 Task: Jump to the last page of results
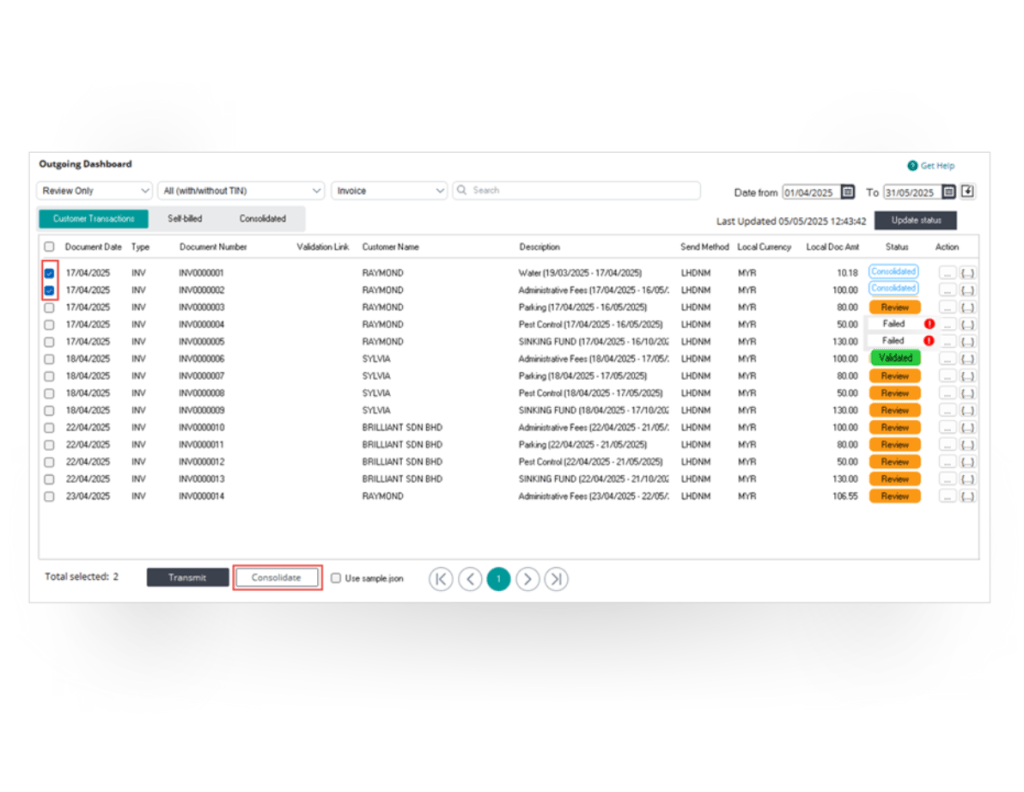tap(557, 579)
